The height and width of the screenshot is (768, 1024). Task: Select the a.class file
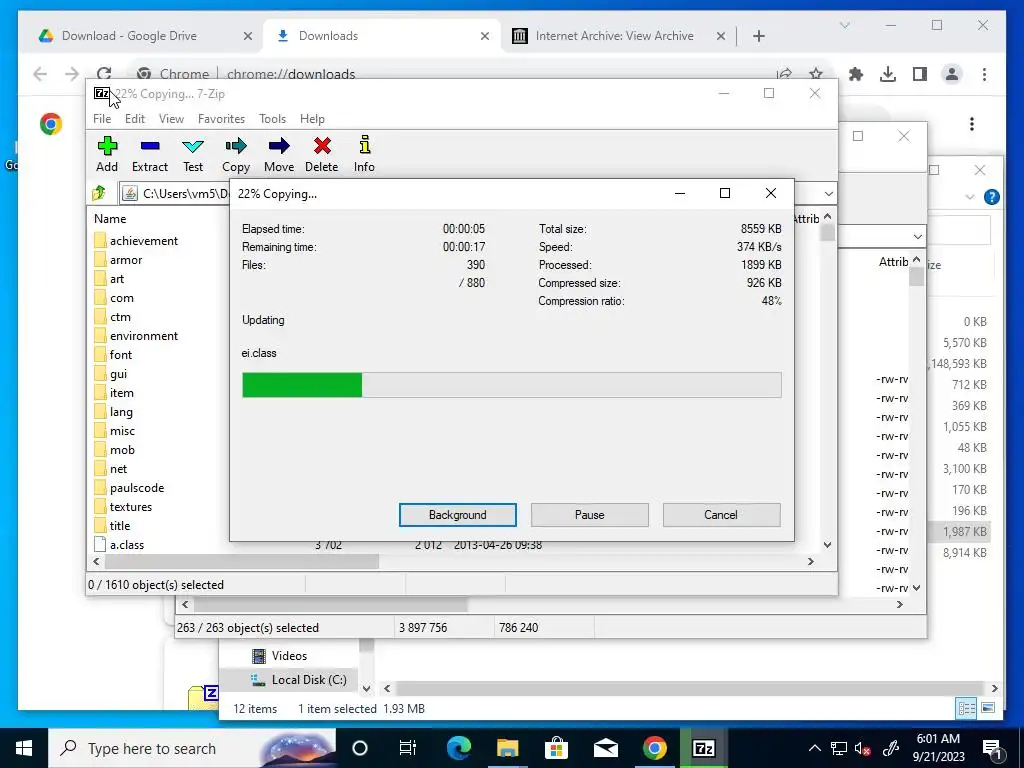click(127, 545)
